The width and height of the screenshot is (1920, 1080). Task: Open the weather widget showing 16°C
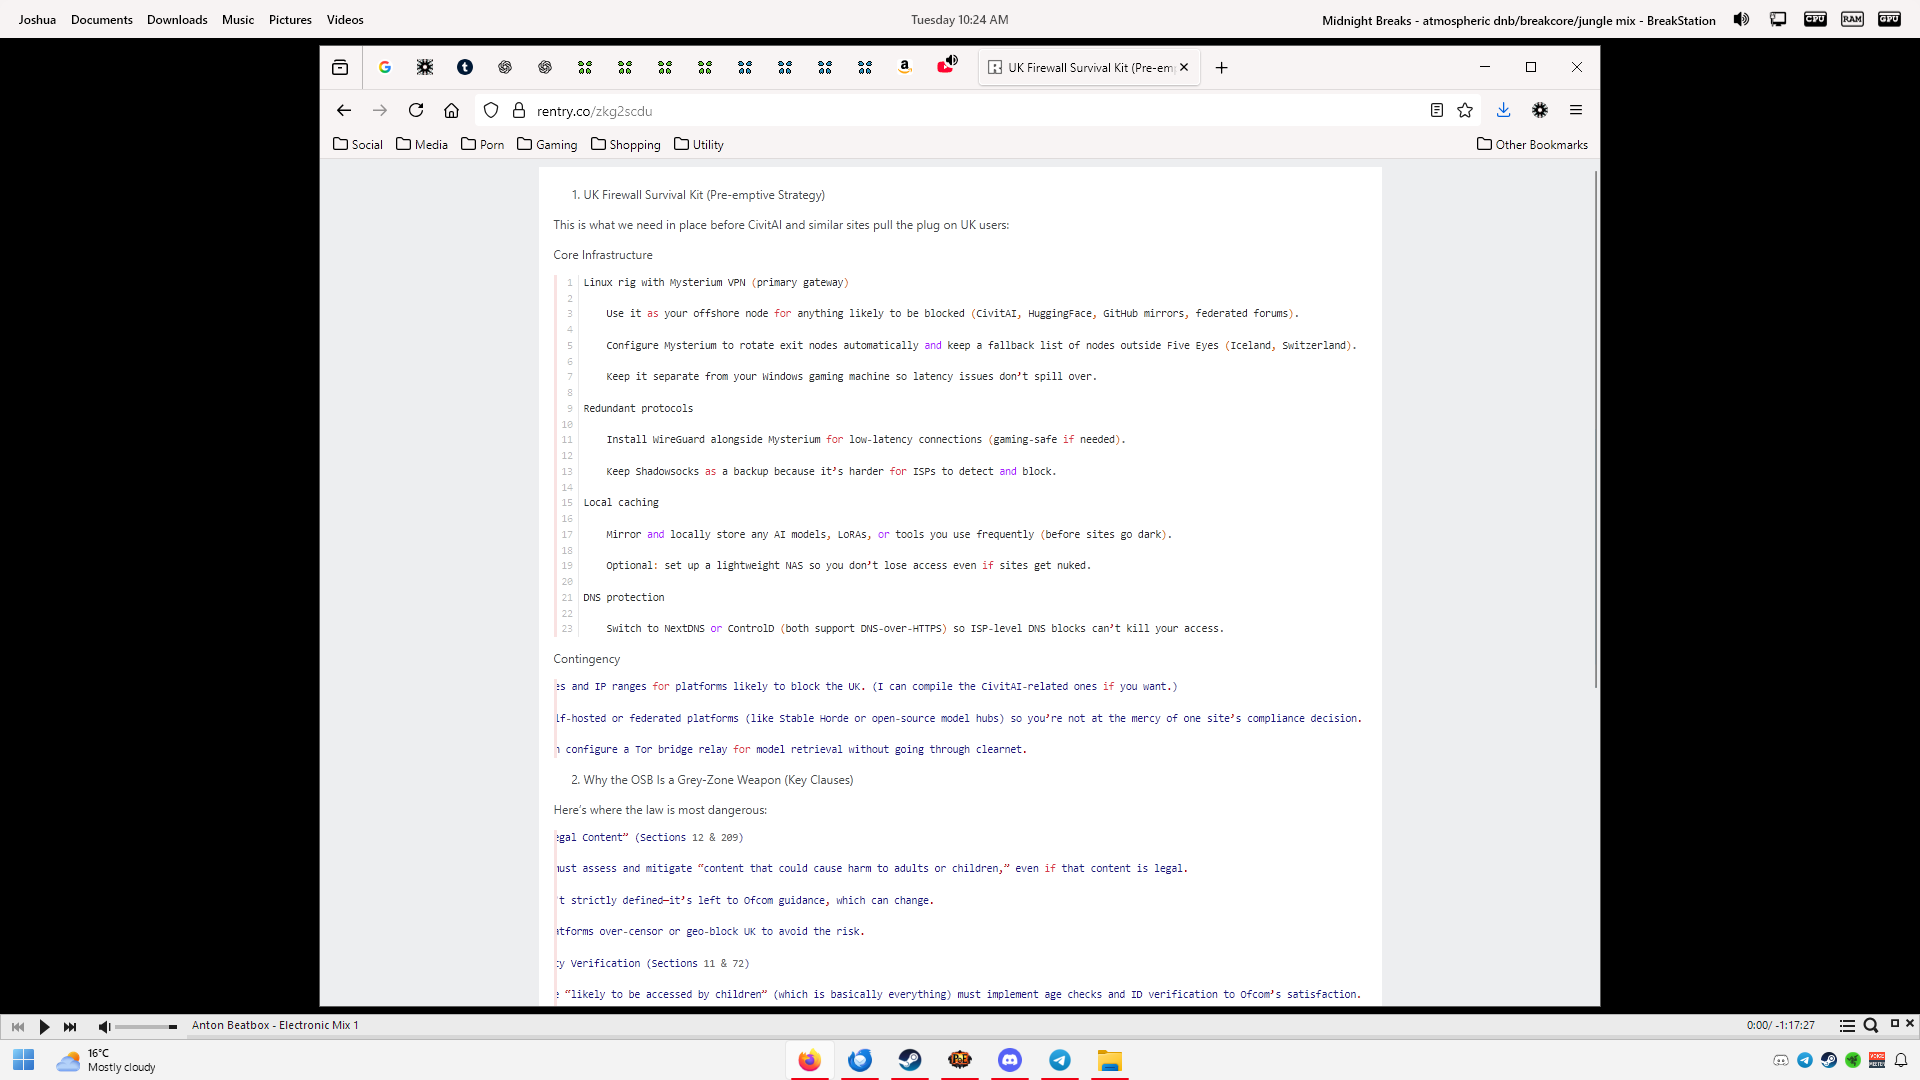click(x=106, y=1060)
